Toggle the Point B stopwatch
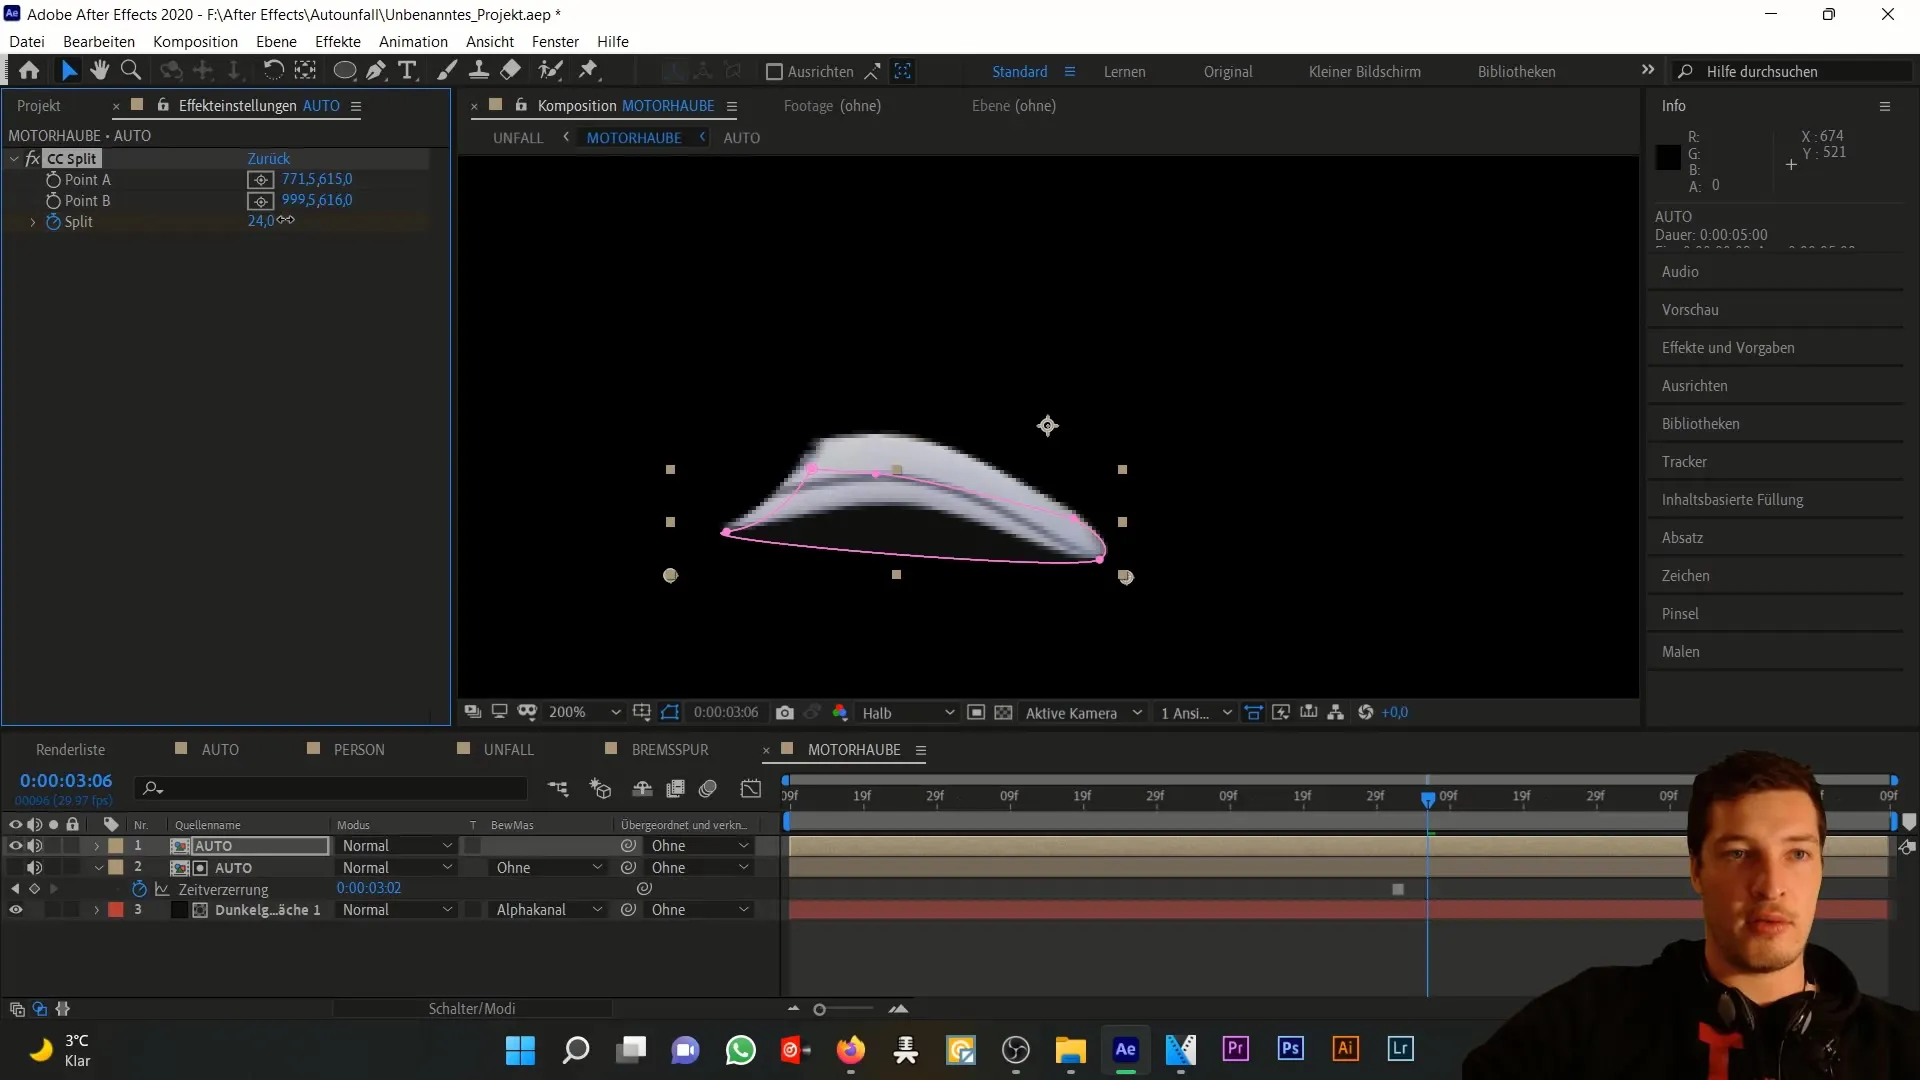 [53, 201]
